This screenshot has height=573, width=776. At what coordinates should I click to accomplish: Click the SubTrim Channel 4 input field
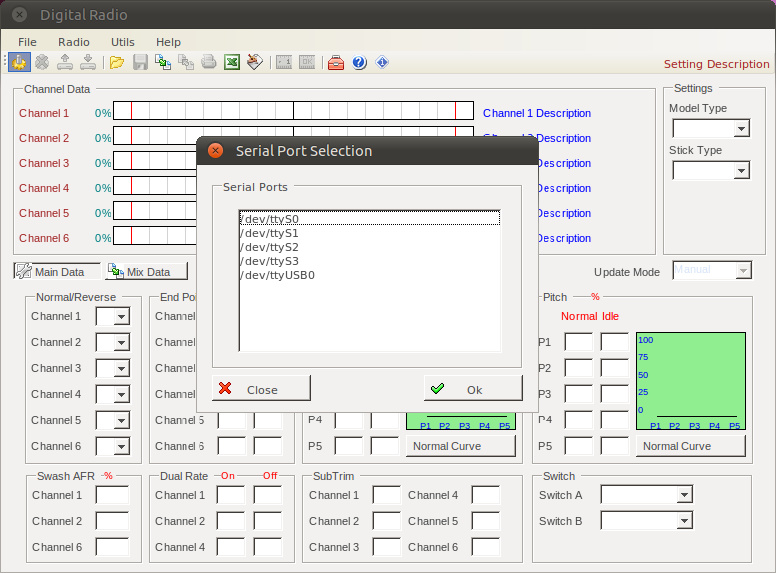(485, 495)
